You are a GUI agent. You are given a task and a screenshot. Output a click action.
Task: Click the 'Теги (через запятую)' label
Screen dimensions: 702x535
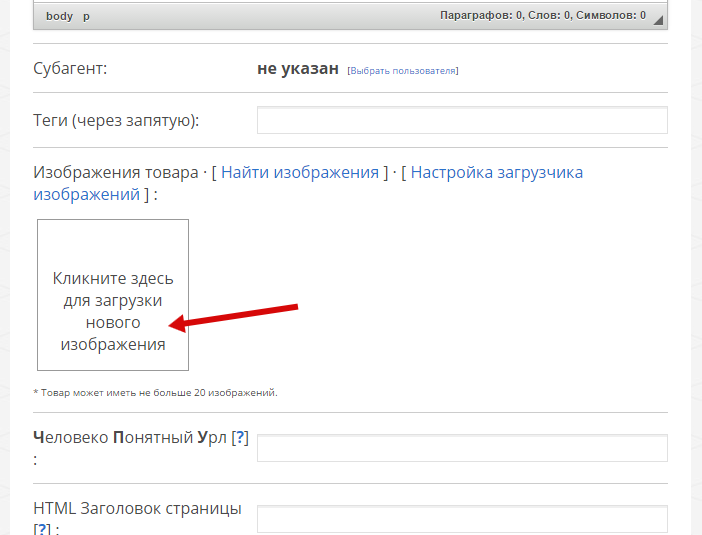(117, 121)
